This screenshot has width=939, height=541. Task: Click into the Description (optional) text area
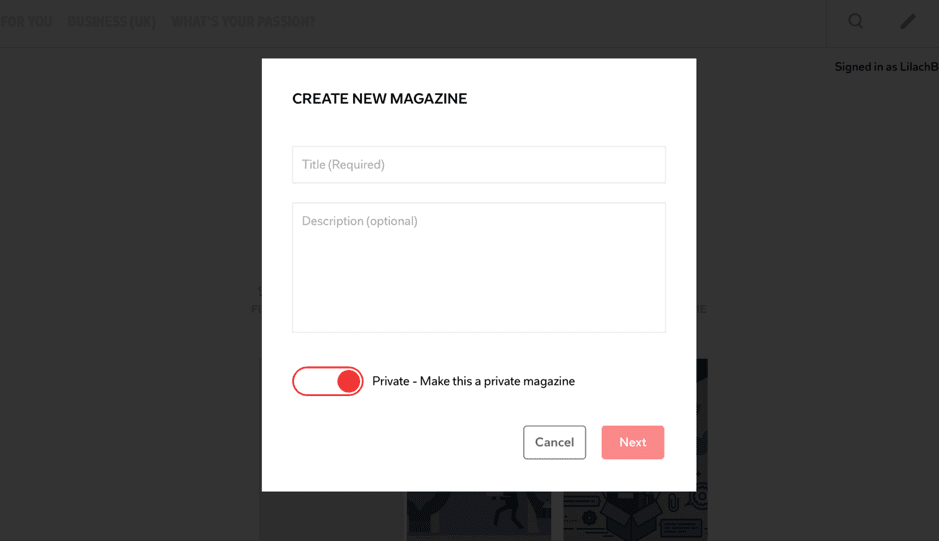(478, 267)
